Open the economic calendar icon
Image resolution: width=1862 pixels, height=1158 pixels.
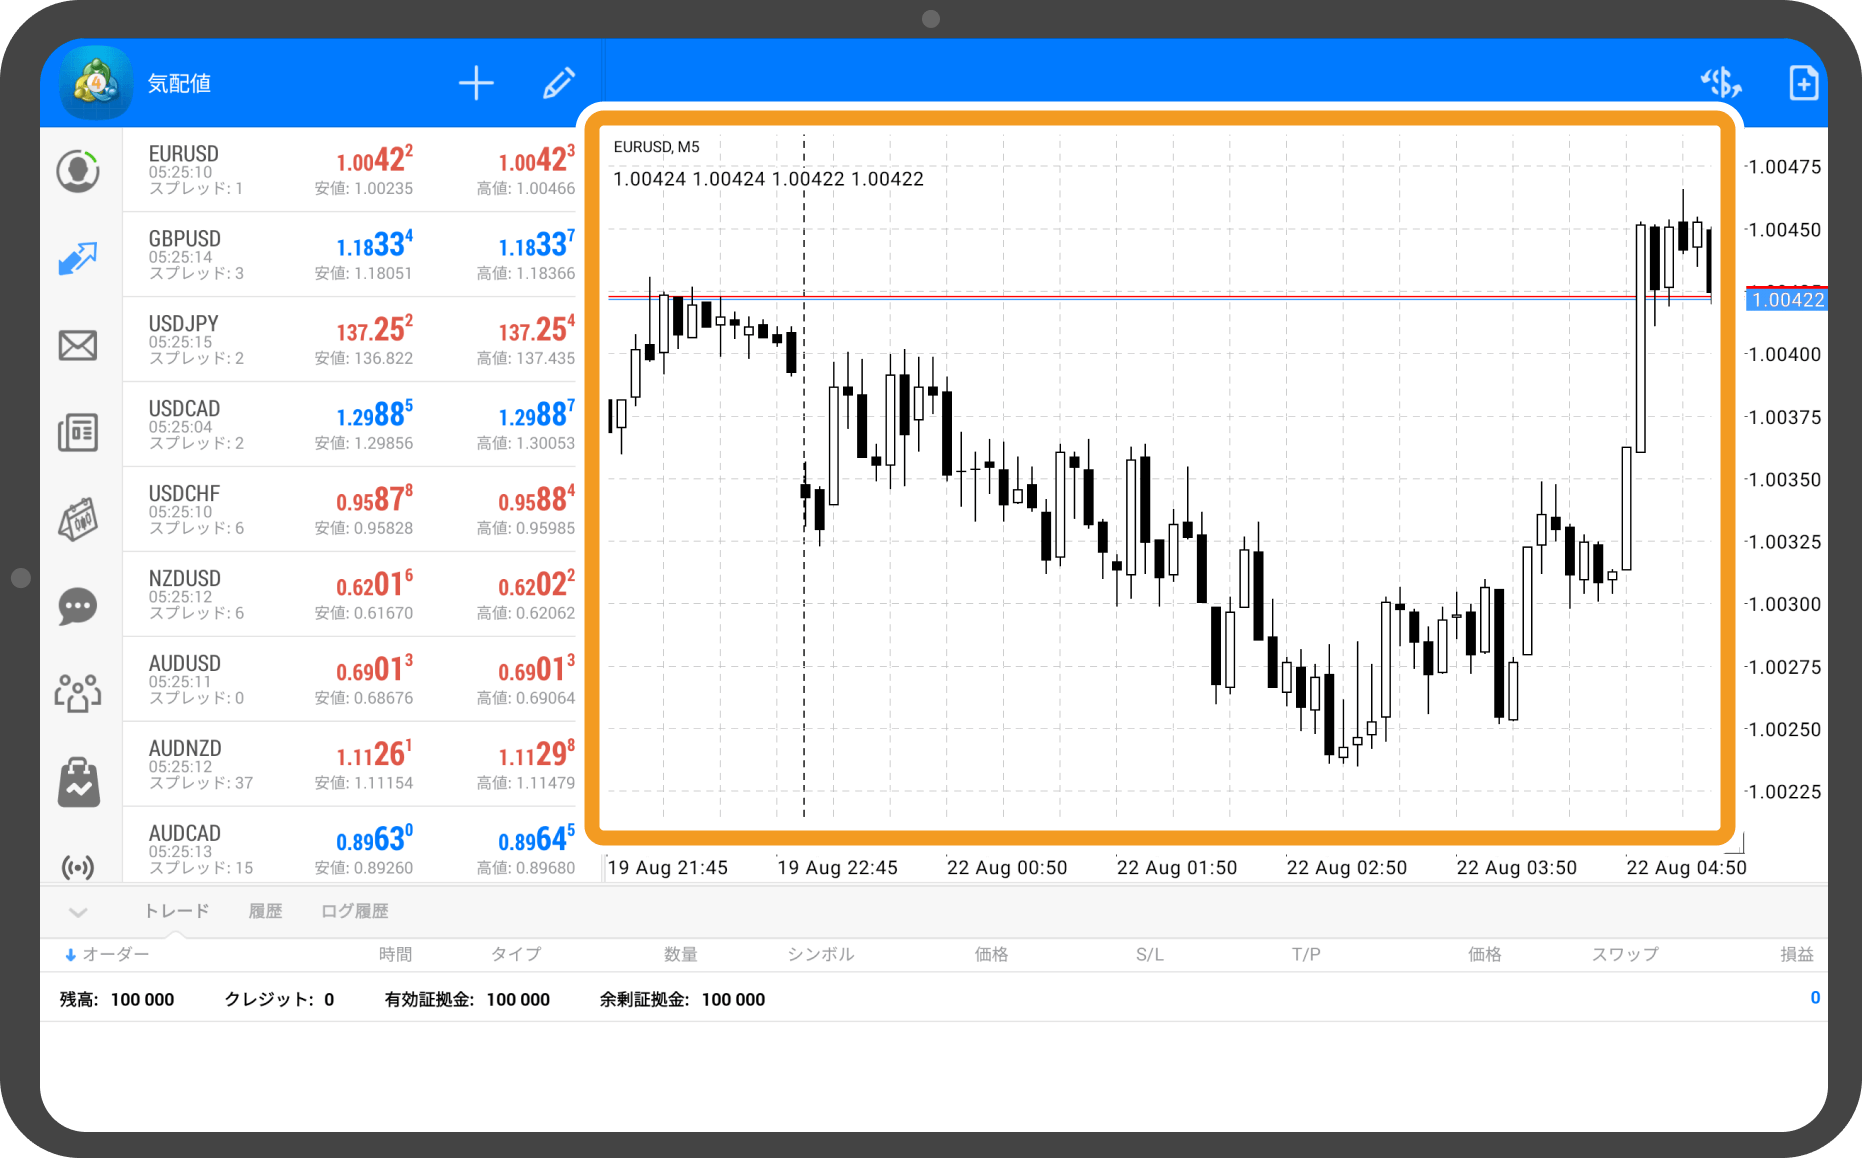tap(78, 520)
